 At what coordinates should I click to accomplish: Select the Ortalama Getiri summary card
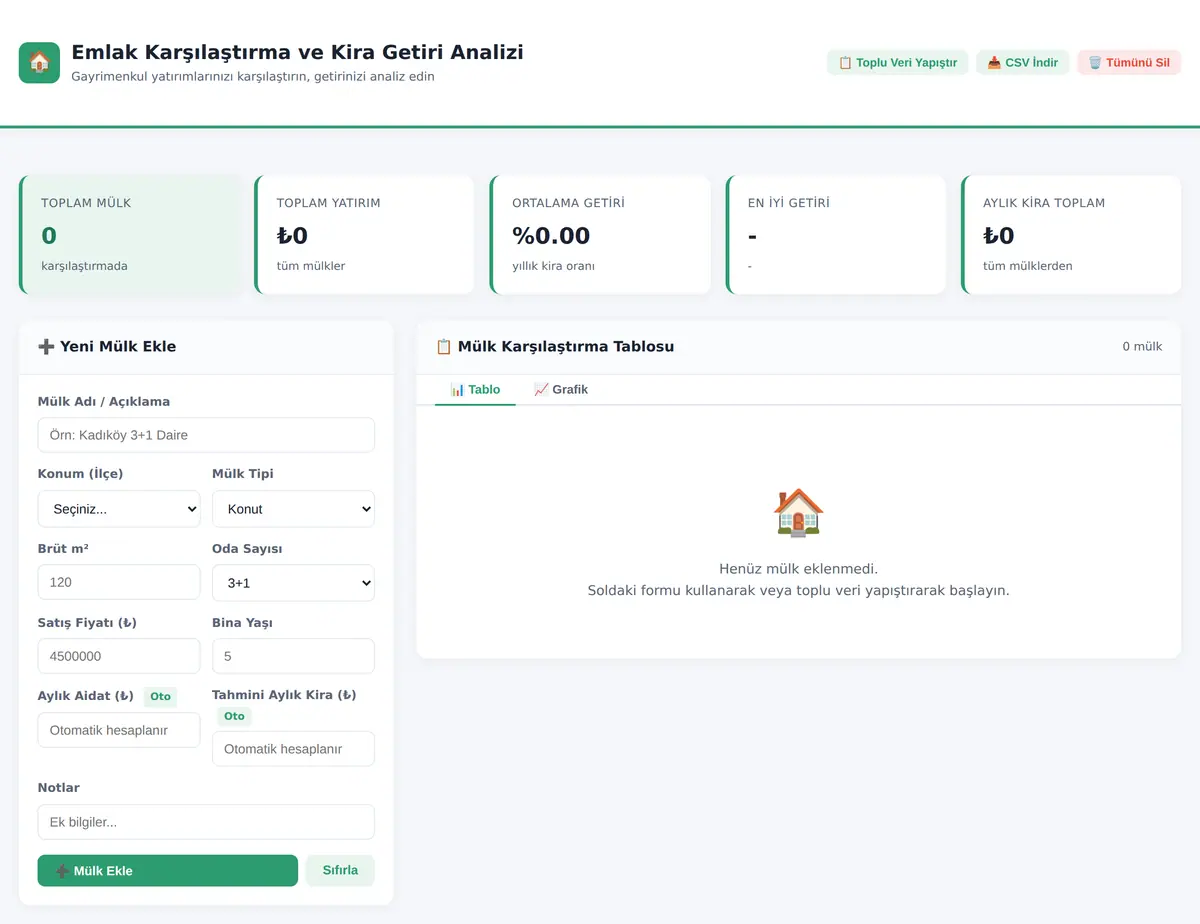(x=600, y=235)
